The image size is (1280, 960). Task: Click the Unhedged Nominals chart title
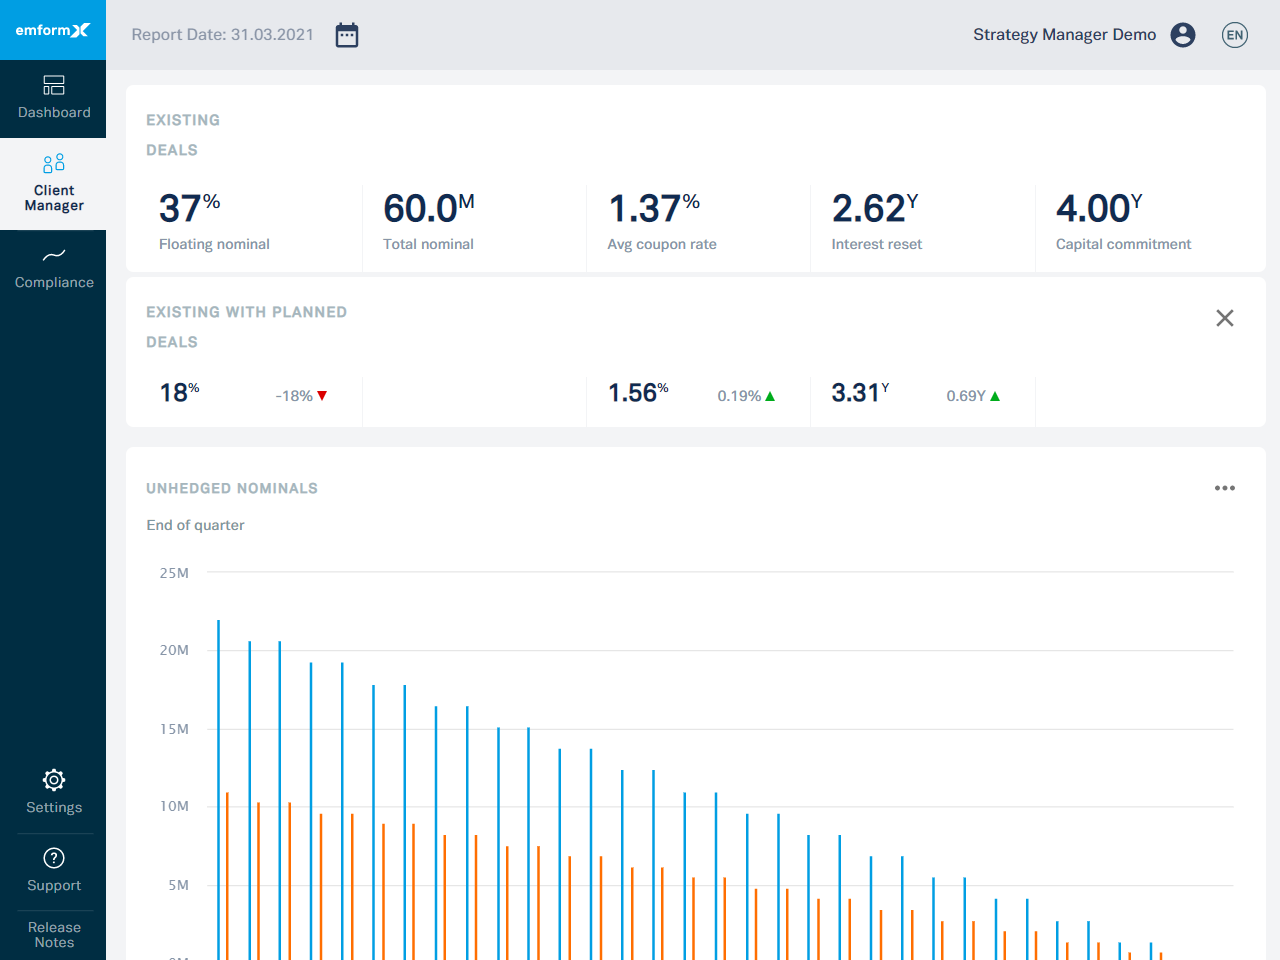pyautogui.click(x=232, y=488)
